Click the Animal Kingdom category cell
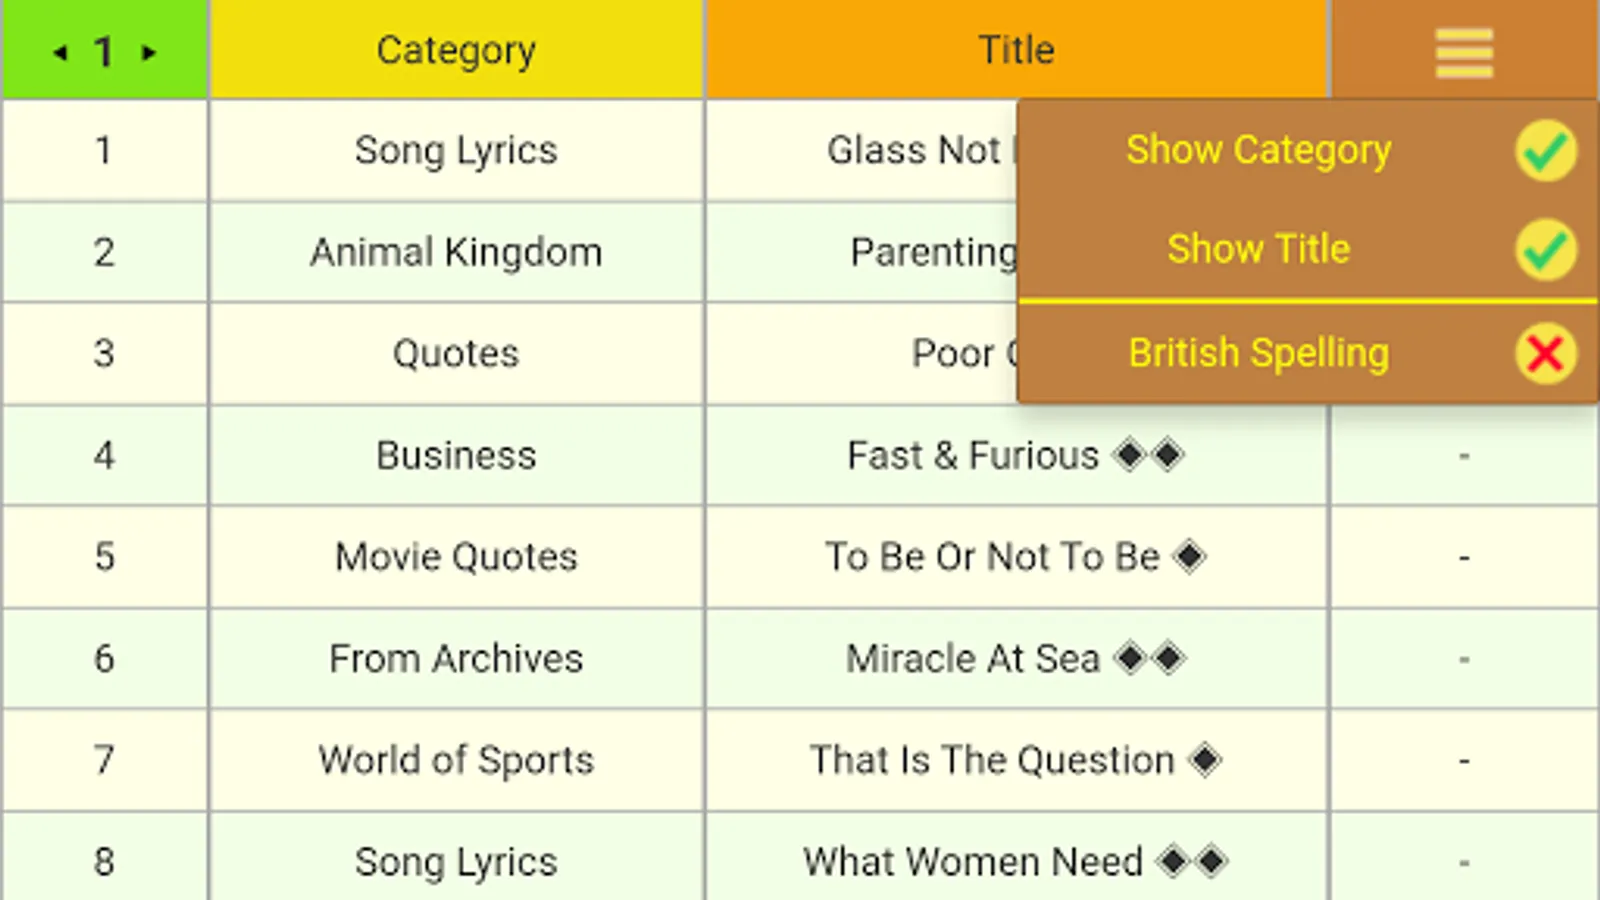The image size is (1600, 900). (456, 253)
